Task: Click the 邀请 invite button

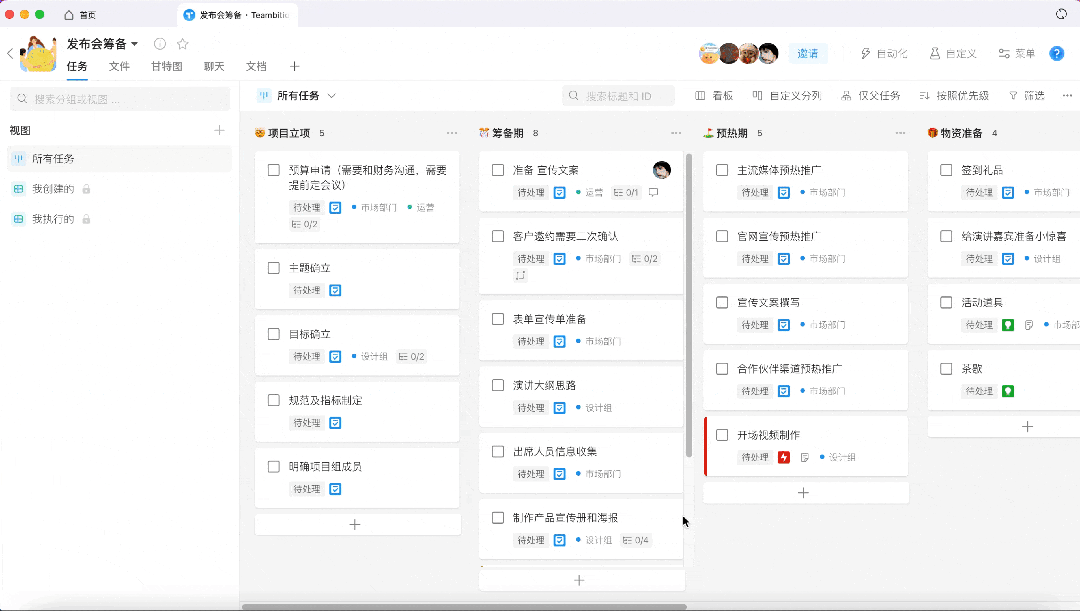Action: pos(807,53)
